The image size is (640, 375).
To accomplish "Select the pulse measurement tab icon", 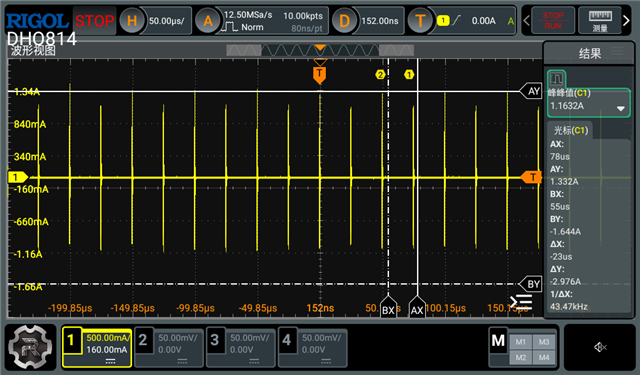I will point(556,78).
